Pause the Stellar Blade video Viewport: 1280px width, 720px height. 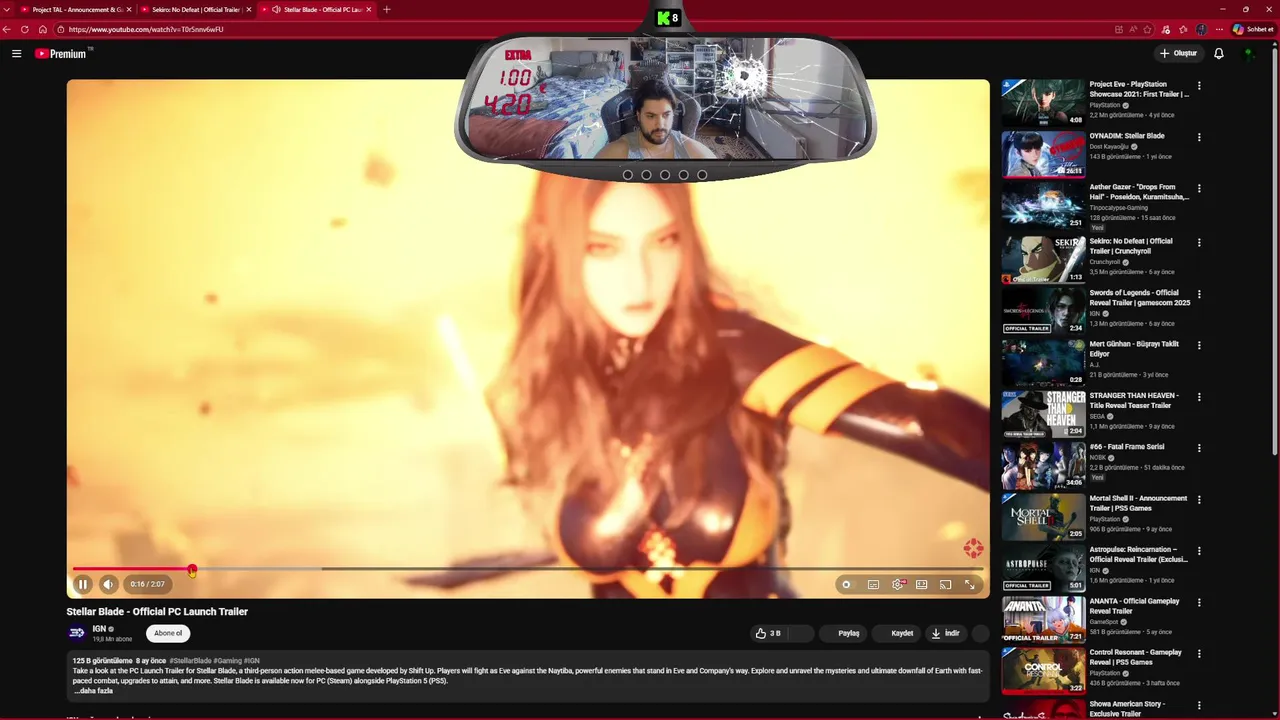(83, 584)
